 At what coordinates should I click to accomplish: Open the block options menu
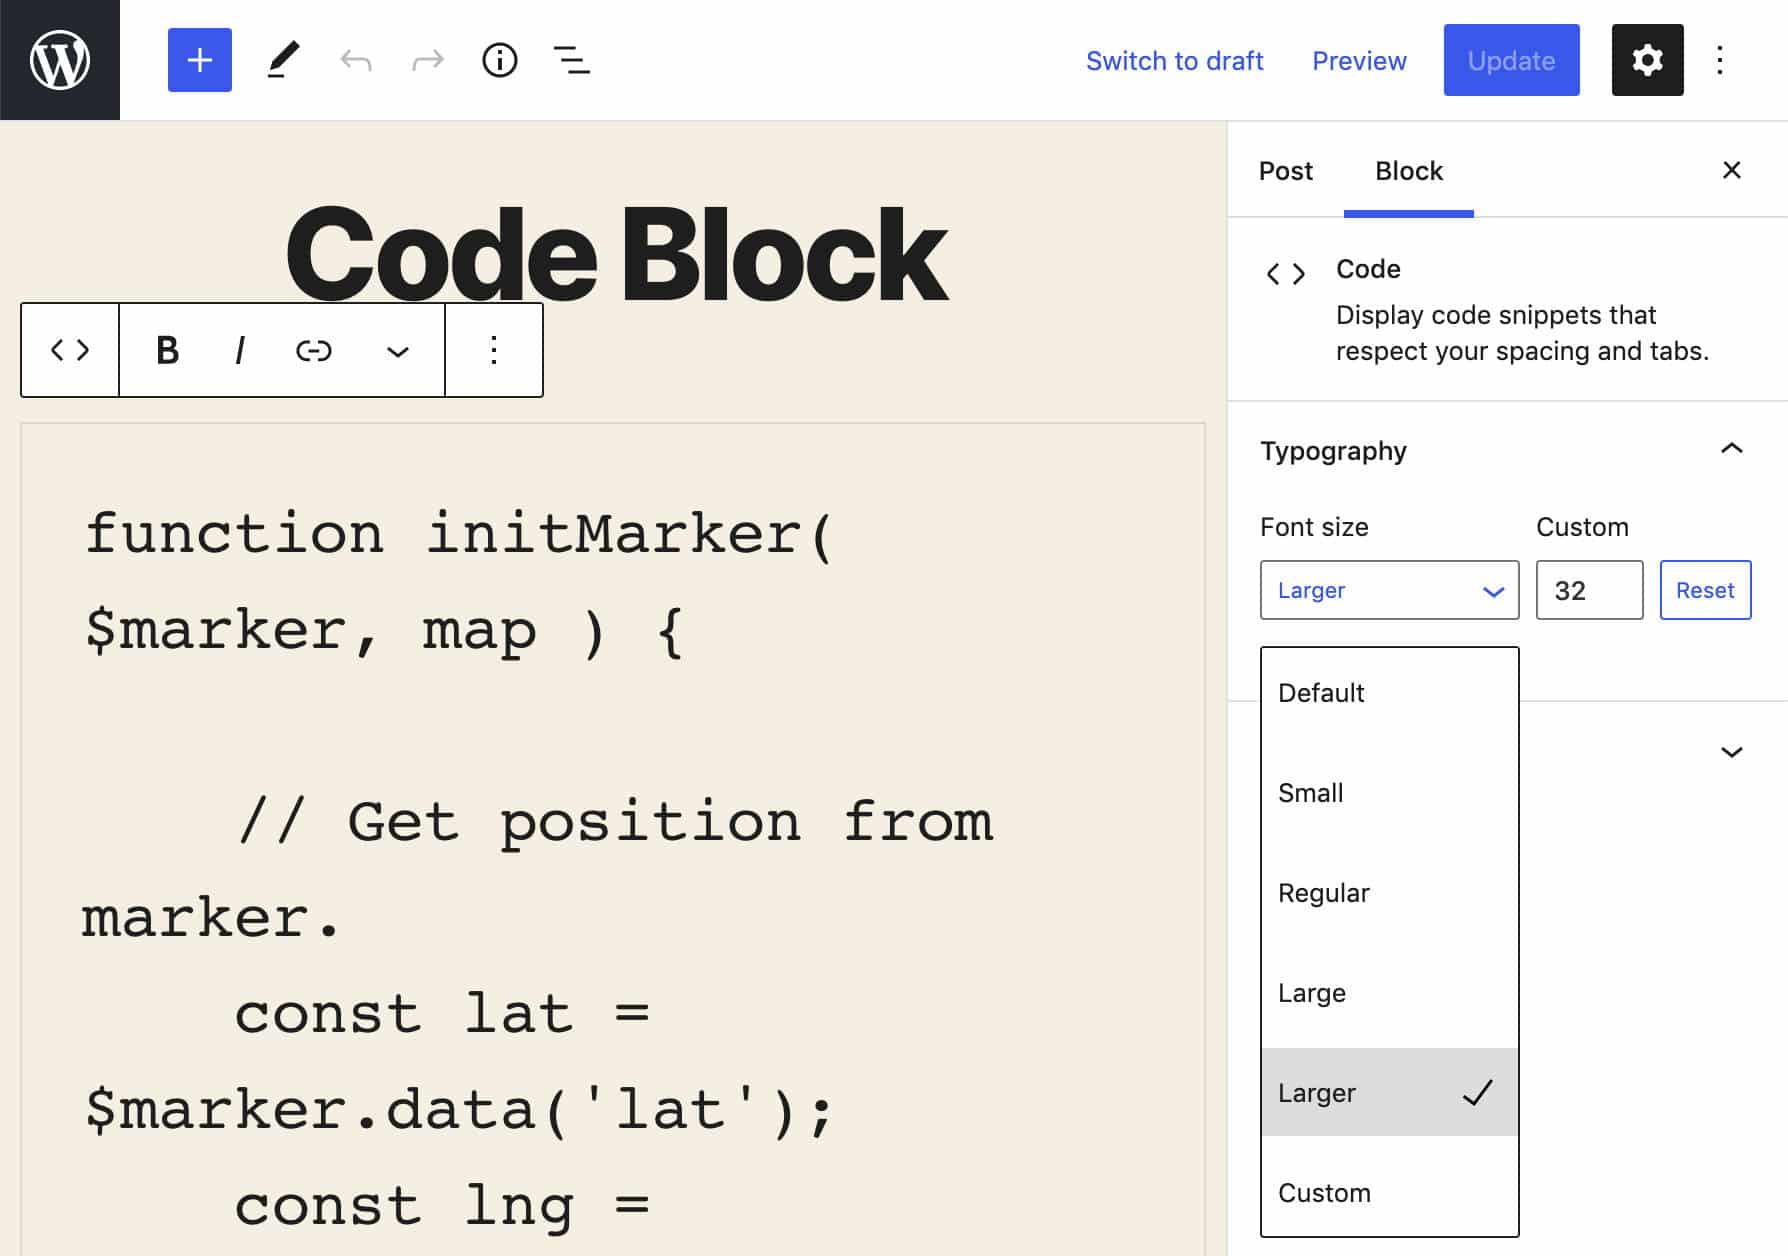click(492, 350)
